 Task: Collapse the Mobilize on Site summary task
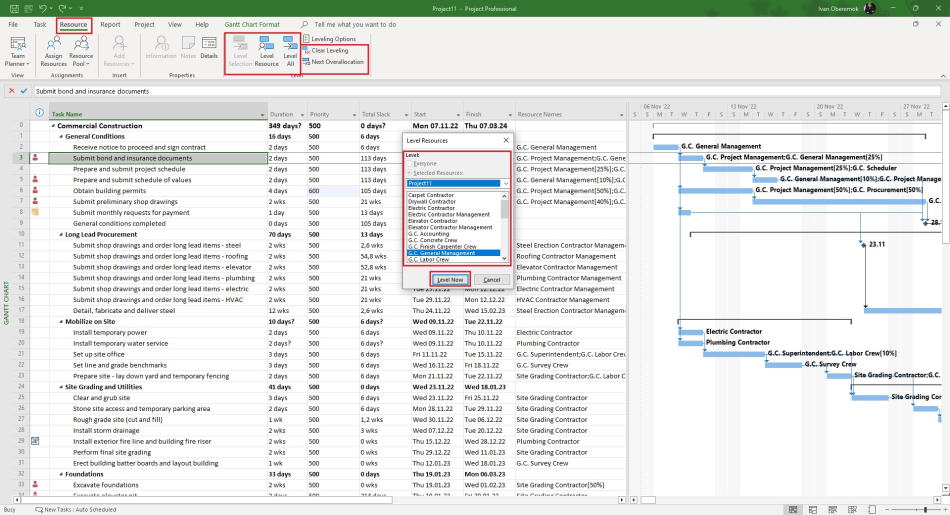pyautogui.click(x=61, y=322)
